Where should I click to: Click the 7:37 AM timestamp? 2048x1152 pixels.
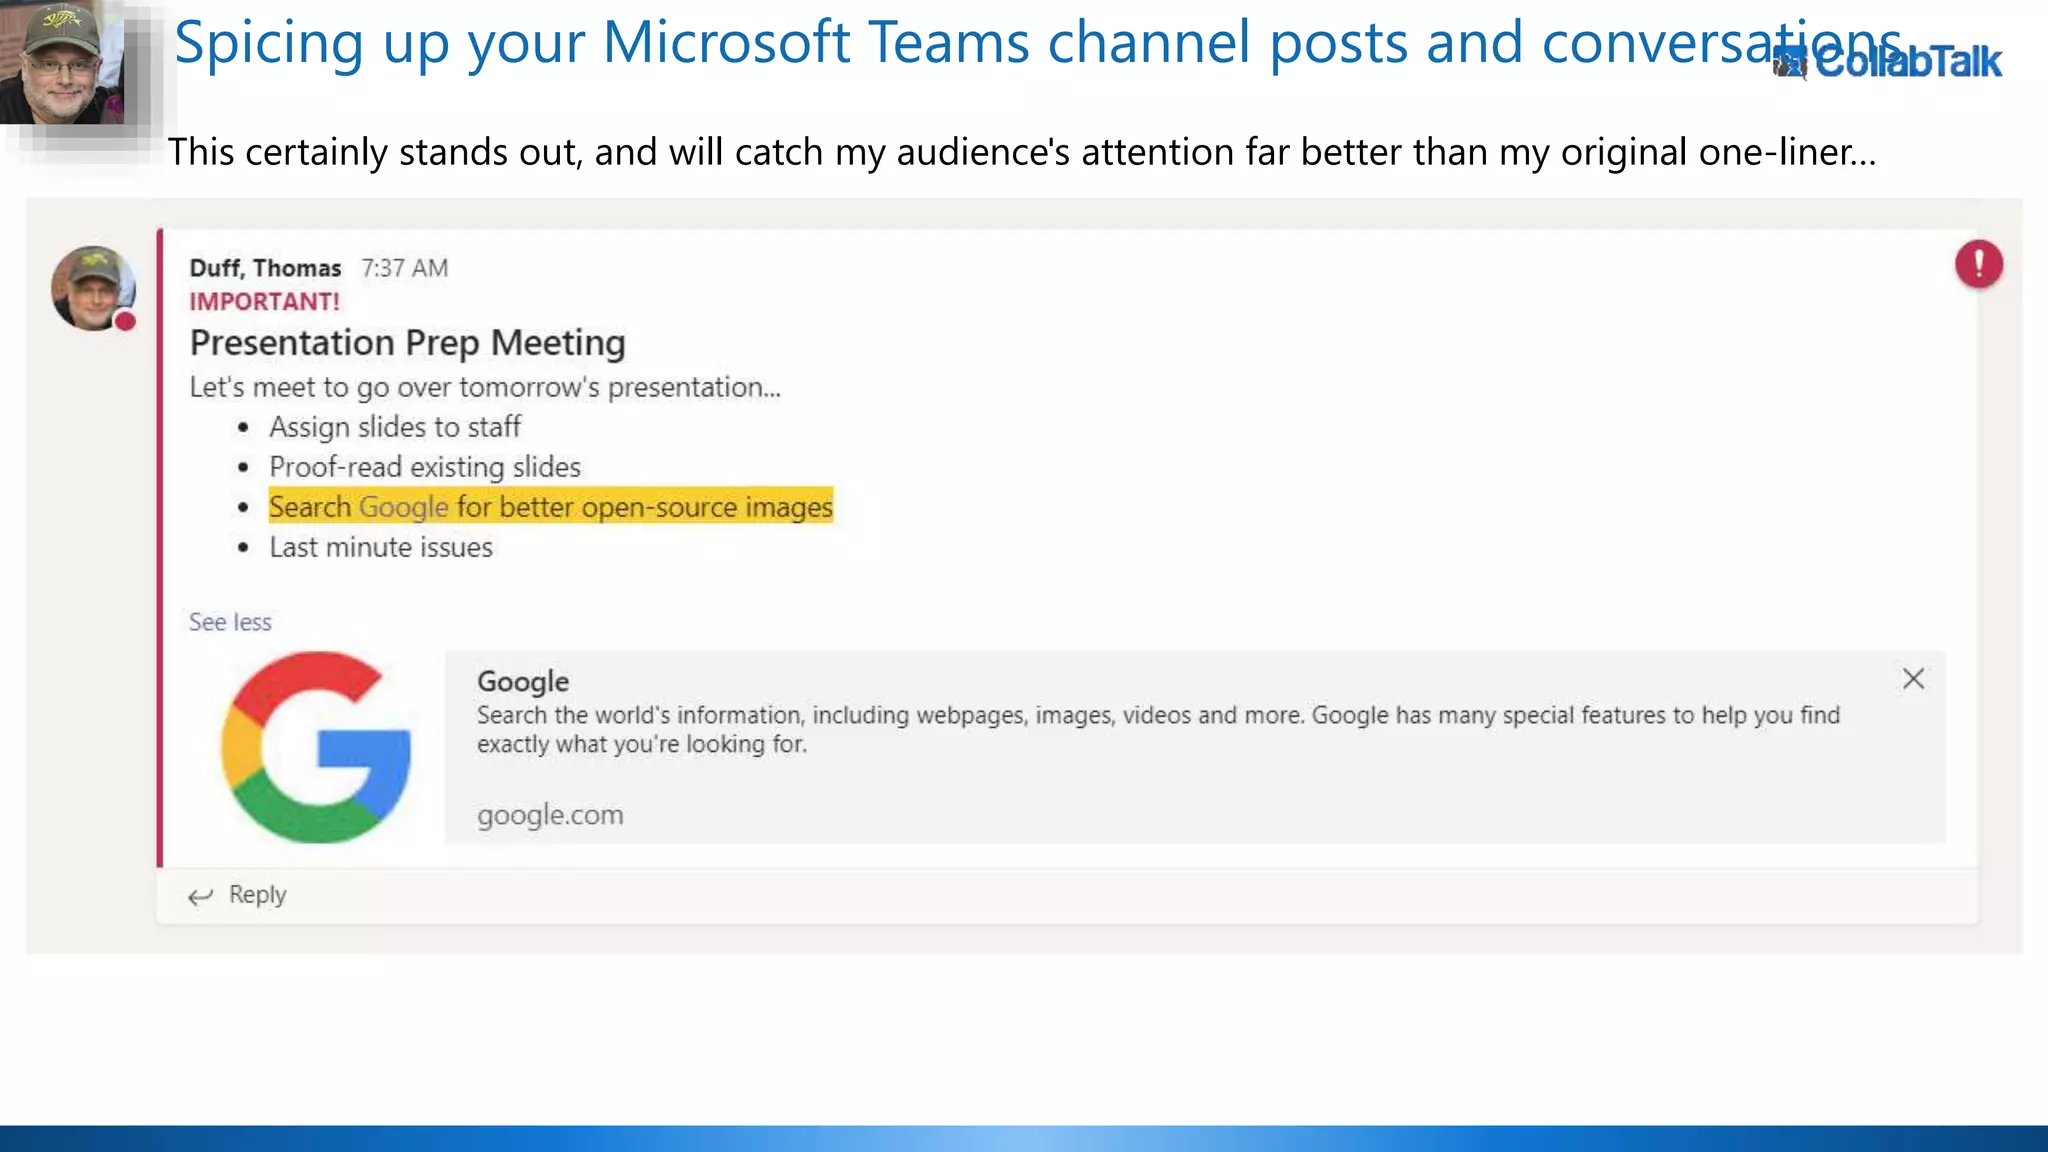pos(405,268)
